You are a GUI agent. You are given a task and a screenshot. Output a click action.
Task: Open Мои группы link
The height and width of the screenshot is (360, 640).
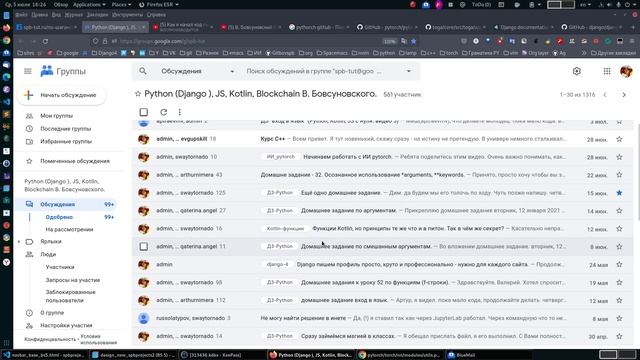(56, 116)
